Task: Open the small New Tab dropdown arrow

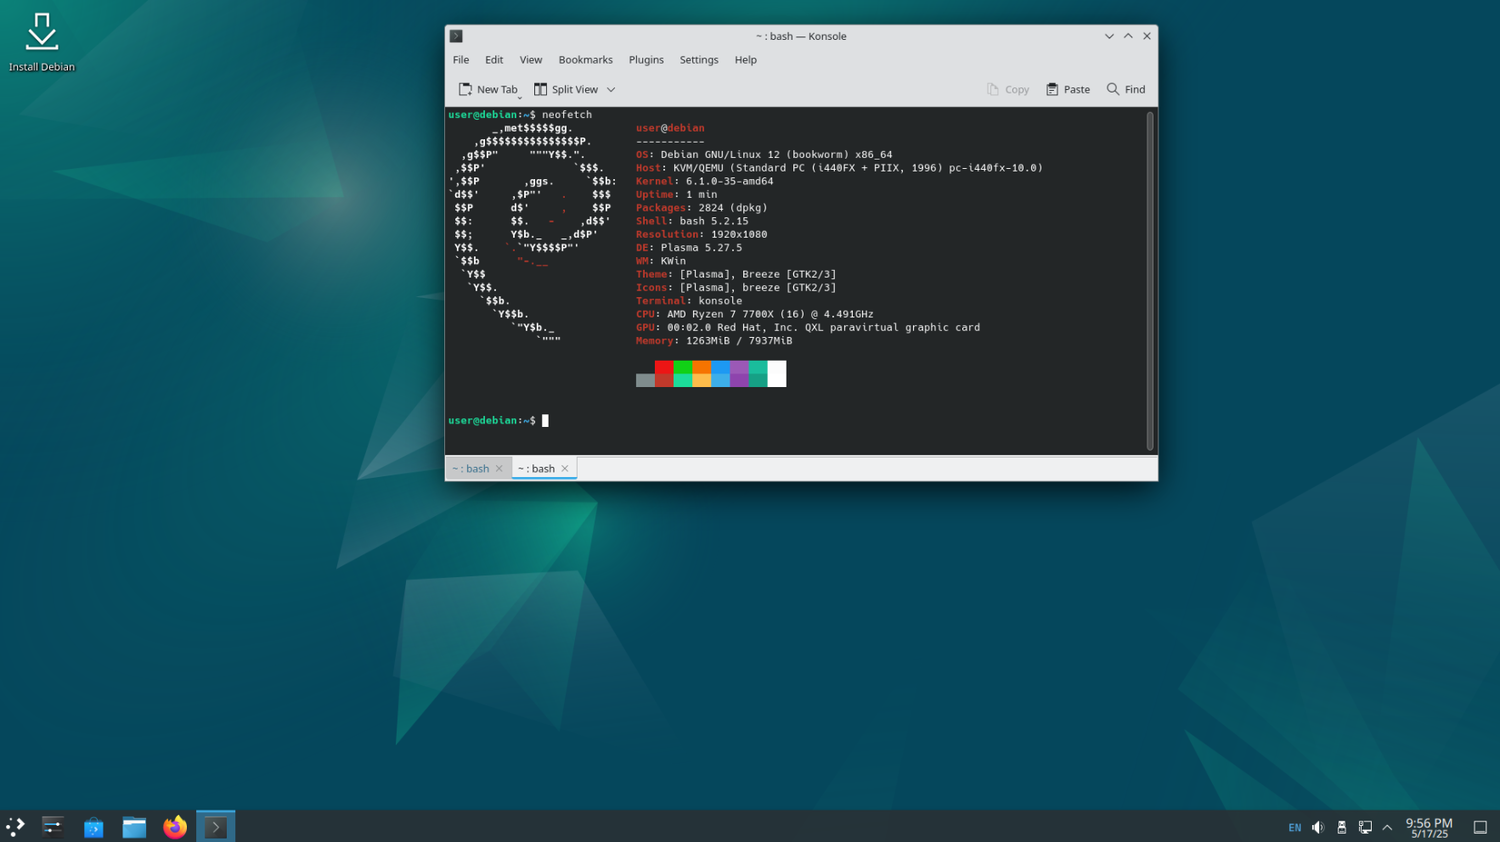Action: pyautogui.click(x=520, y=97)
